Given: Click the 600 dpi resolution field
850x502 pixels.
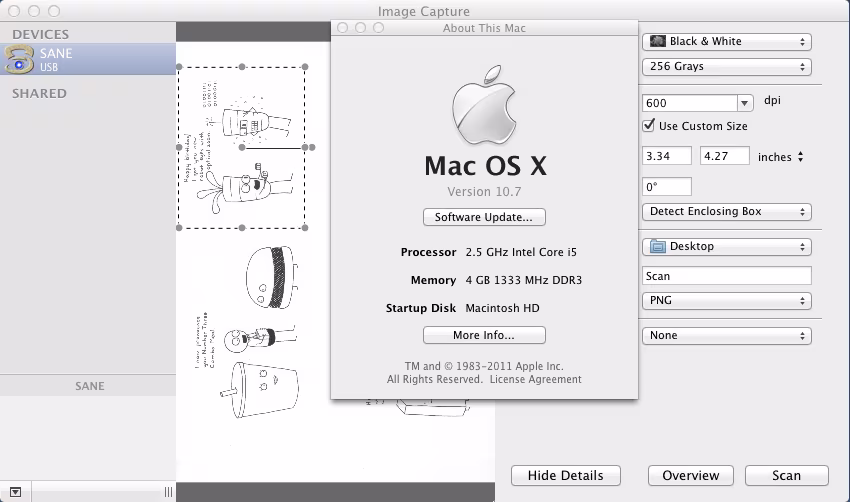Looking at the screenshot, I should pos(690,103).
